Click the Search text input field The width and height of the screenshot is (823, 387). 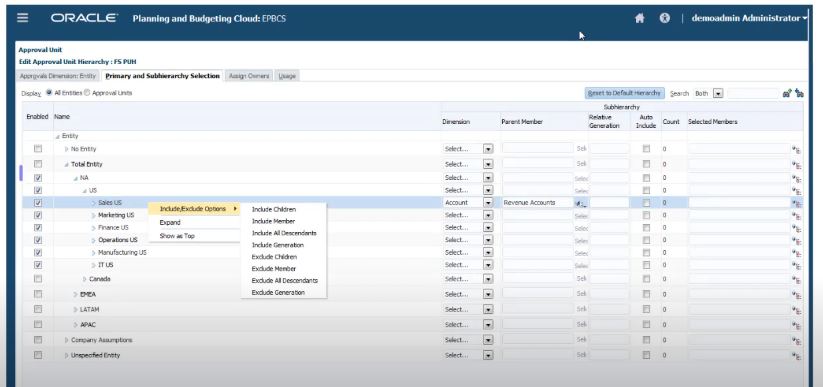coord(753,93)
